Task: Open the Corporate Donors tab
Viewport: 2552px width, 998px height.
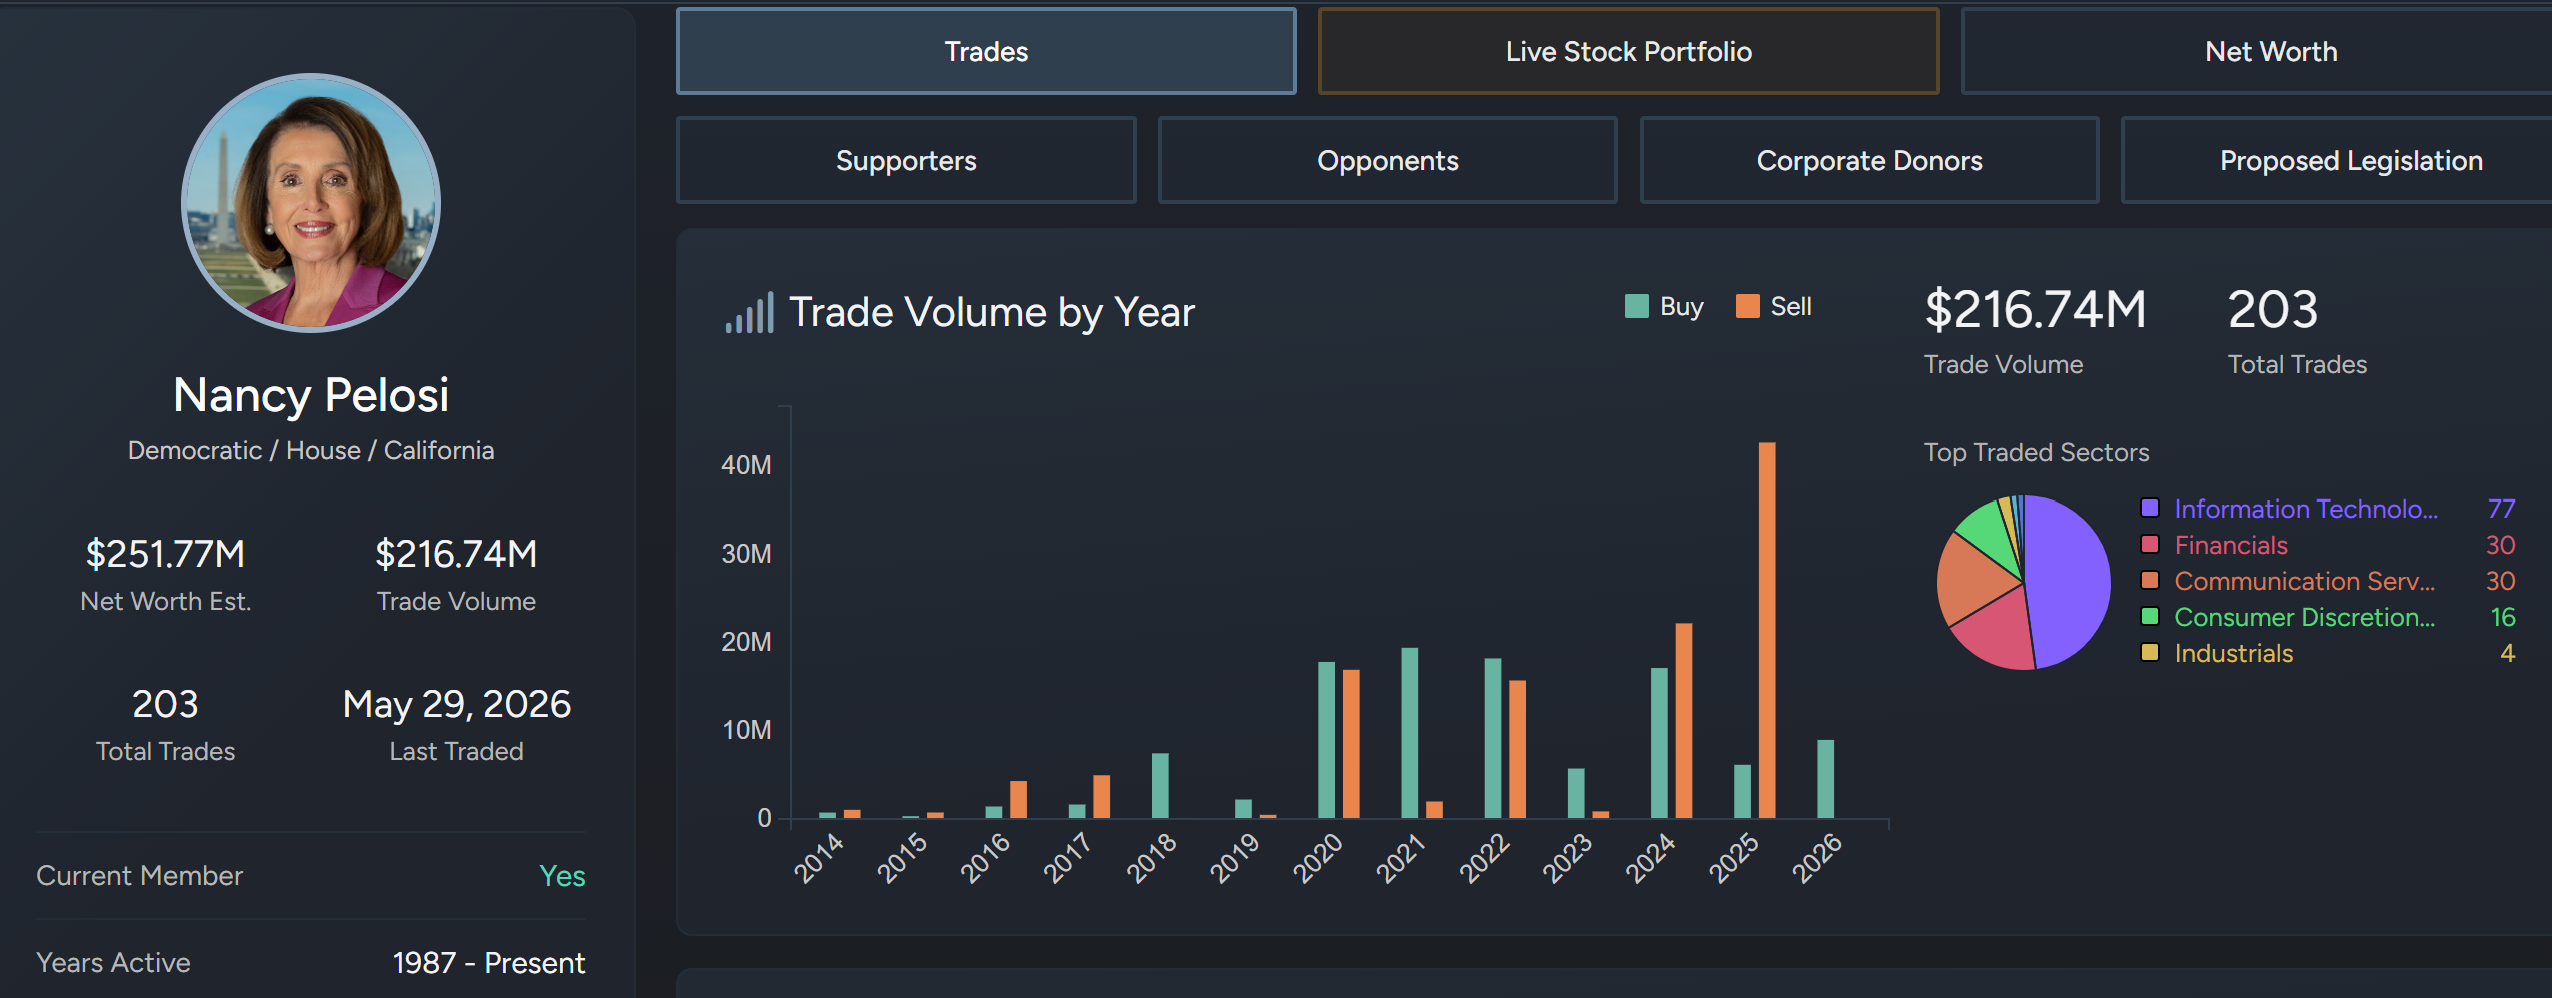Action: click(1869, 160)
